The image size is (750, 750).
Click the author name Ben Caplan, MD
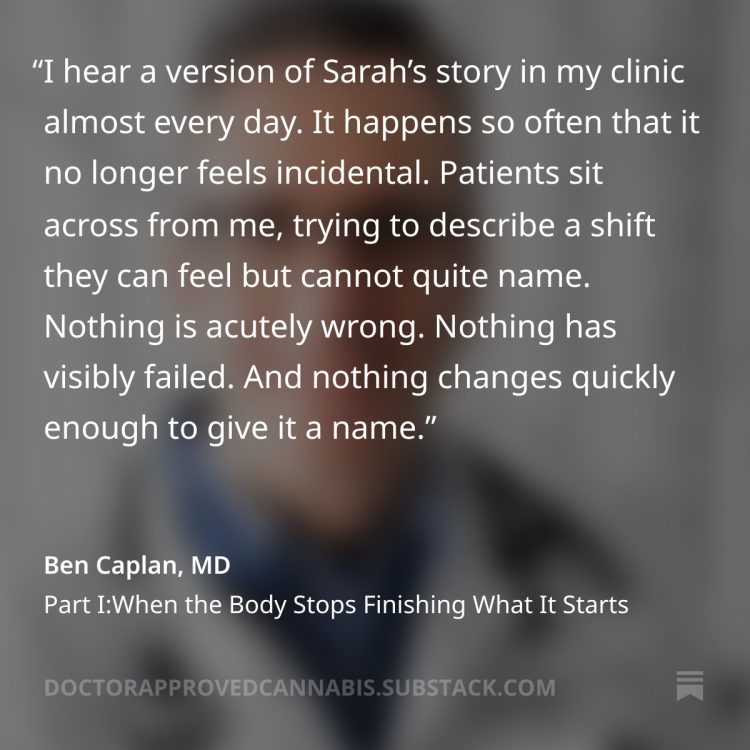(137, 566)
